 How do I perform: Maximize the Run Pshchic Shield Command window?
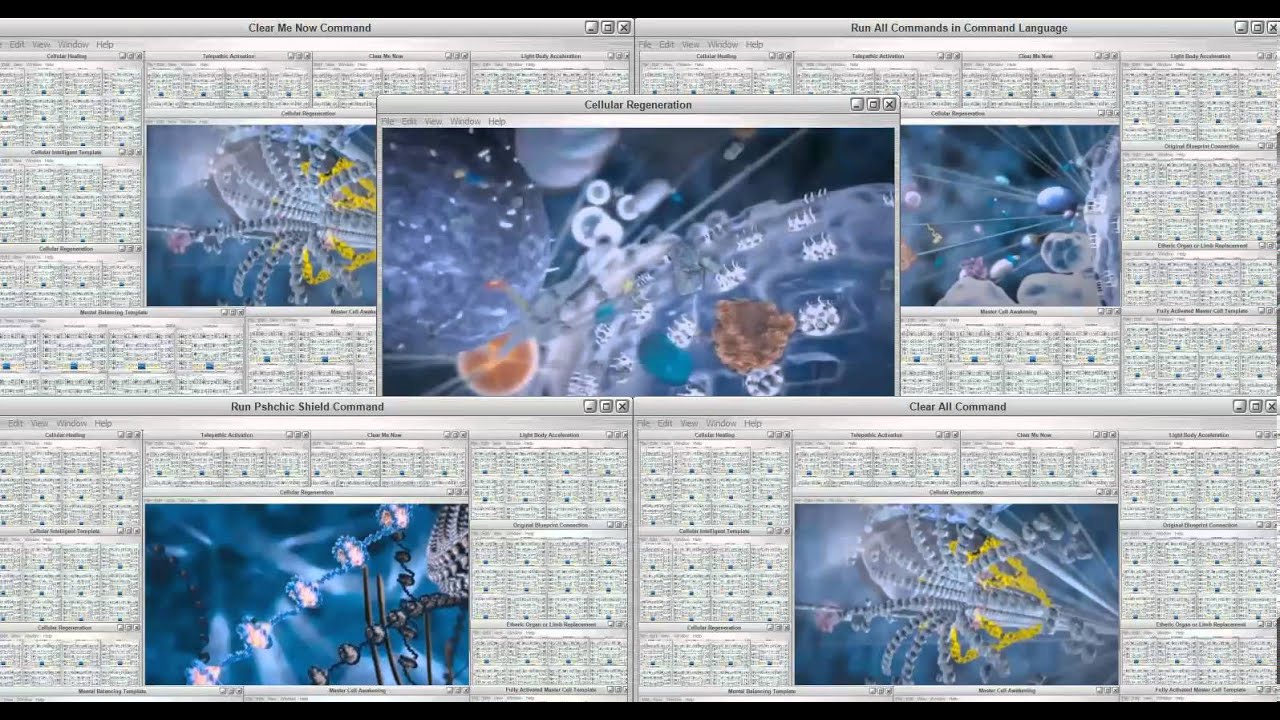click(x=606, y=406)
